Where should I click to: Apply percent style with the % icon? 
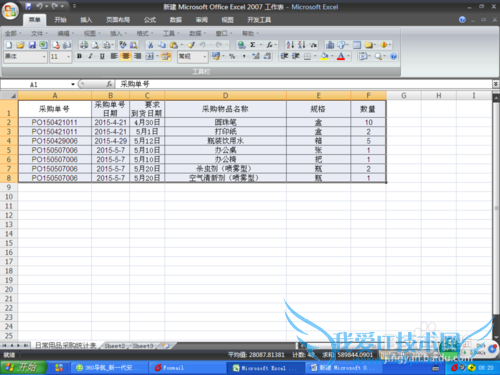(x=232, y=56)
